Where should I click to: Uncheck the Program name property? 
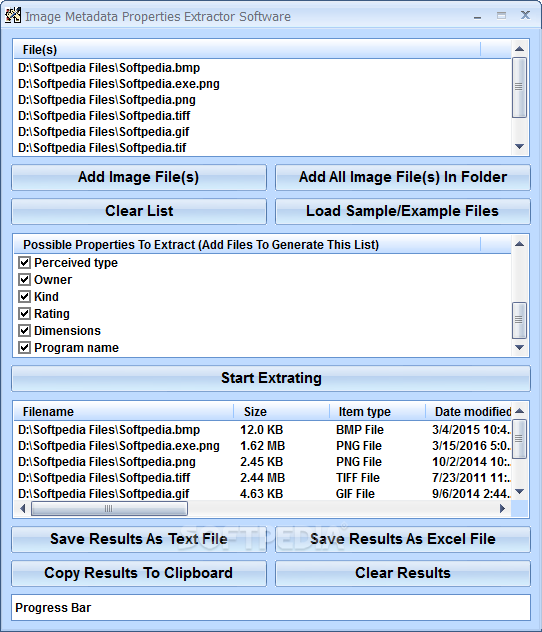[x=25, y=347]
